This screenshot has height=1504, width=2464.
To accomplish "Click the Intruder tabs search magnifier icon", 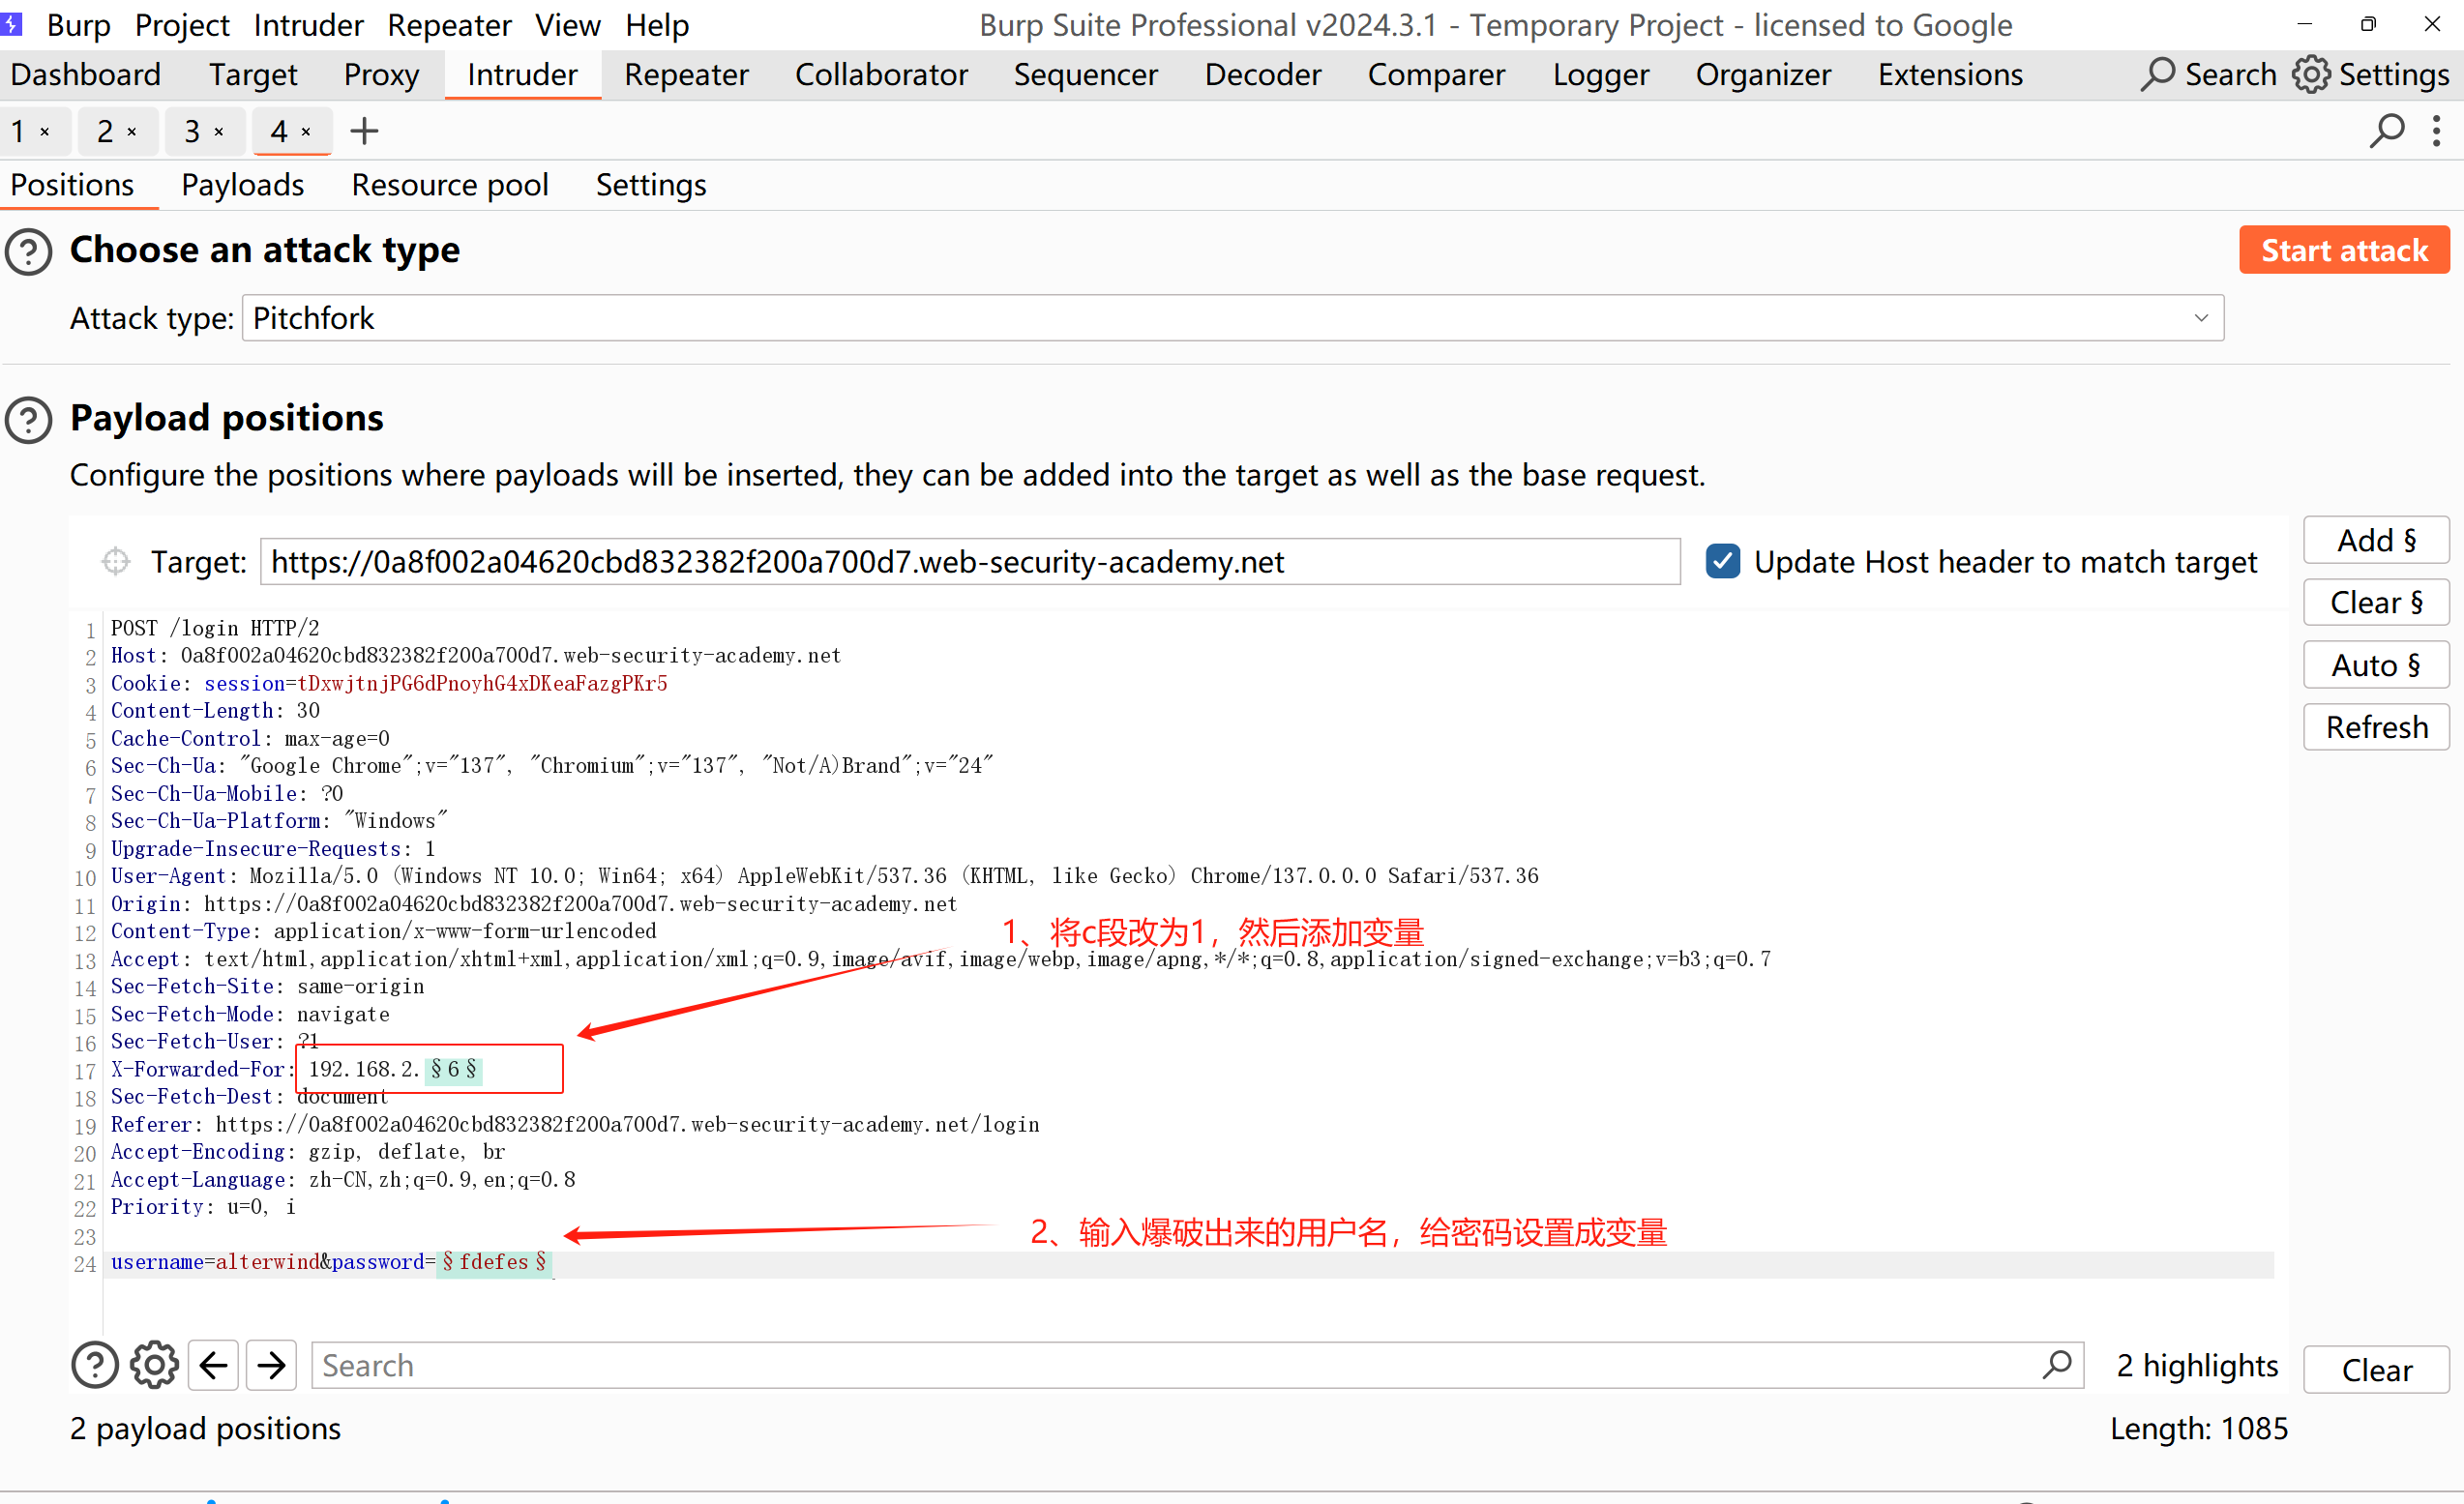I will point(2386,131).
